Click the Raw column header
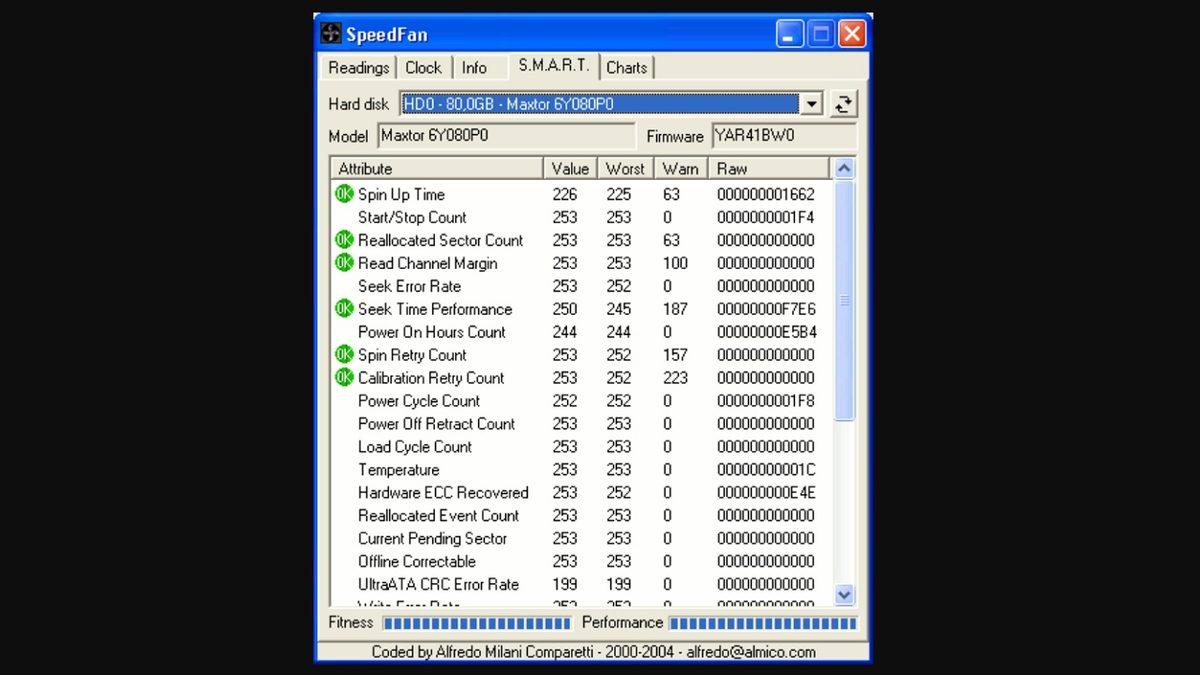The image size is (1200, 675). pyautogui.click(x=768, y=169)
